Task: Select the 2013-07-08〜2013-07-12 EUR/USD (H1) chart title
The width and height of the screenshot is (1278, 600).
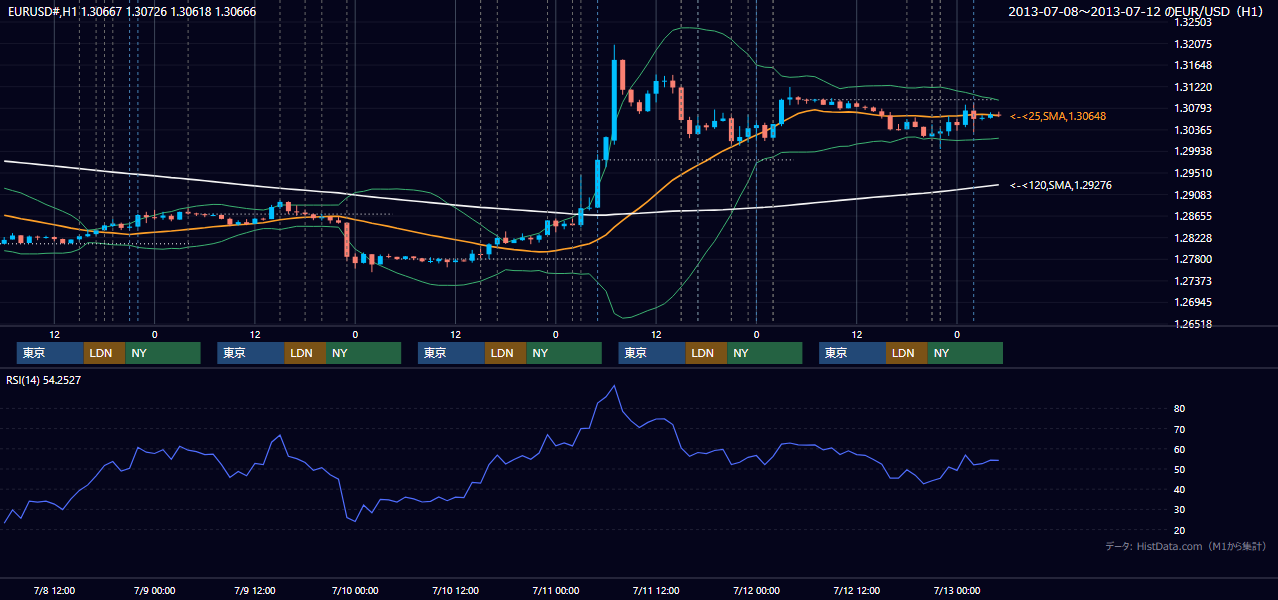Action: [1138, 11]
